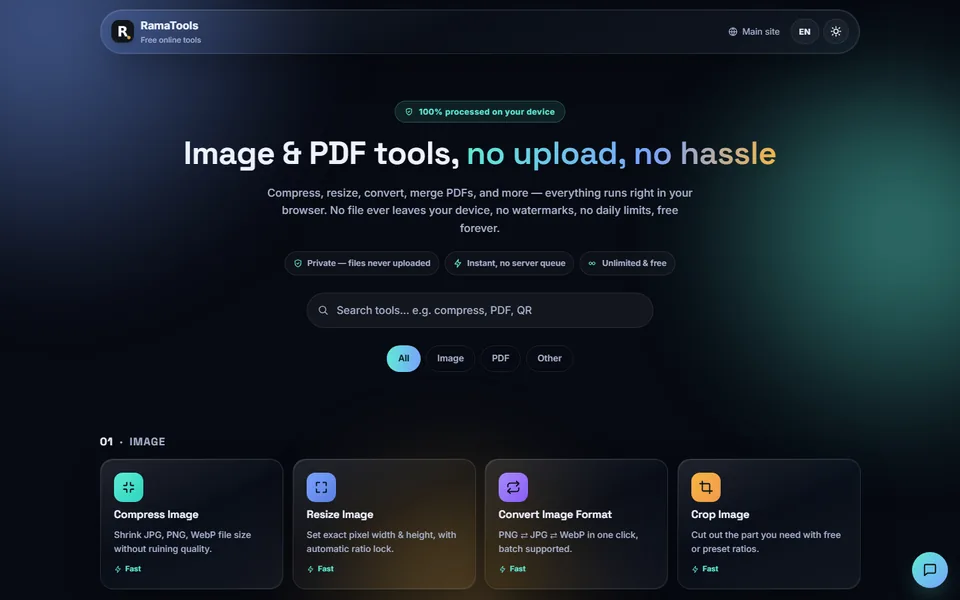The height and width of the screenshot is (600, 960).
Task: Click the Resize Image card title
Action: 340,515
